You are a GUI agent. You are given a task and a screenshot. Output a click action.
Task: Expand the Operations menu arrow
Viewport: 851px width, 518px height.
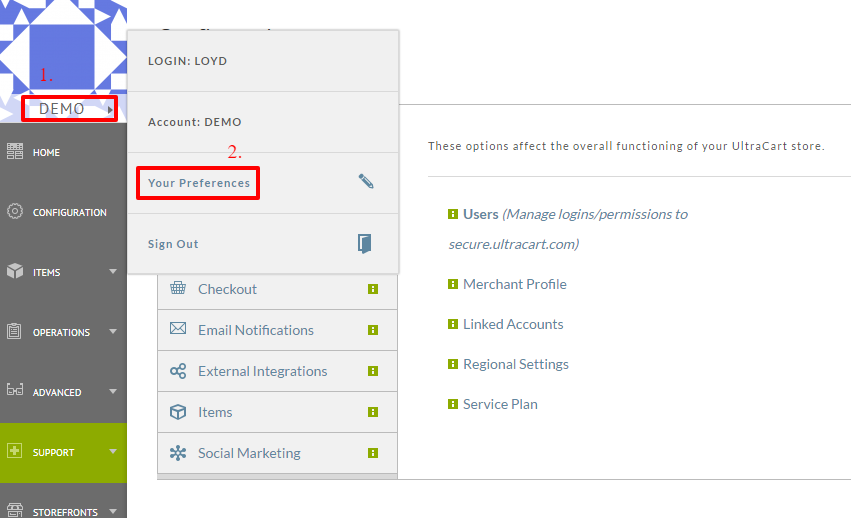(113, 331)
